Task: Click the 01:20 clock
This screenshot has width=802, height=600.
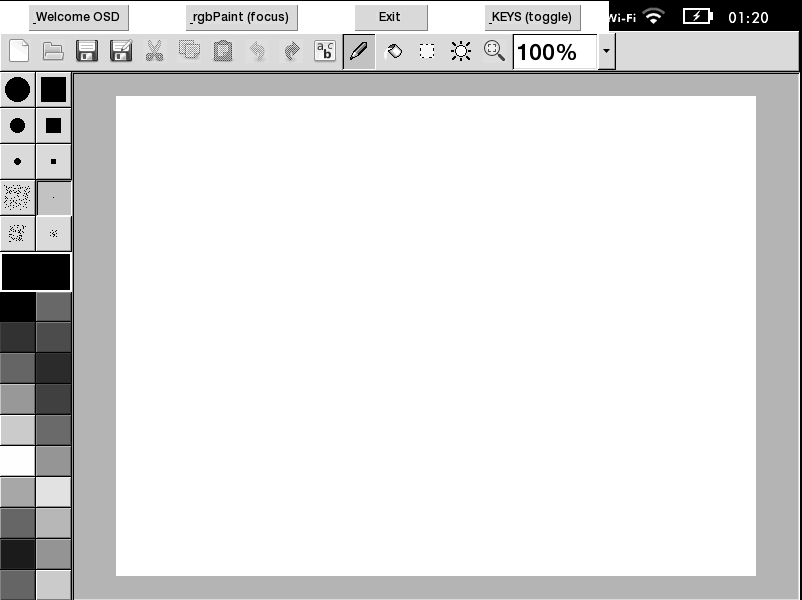Action: click(x=748, y=18)
